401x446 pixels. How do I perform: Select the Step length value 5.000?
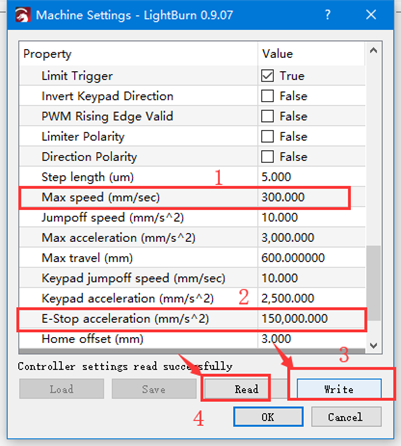276,177
